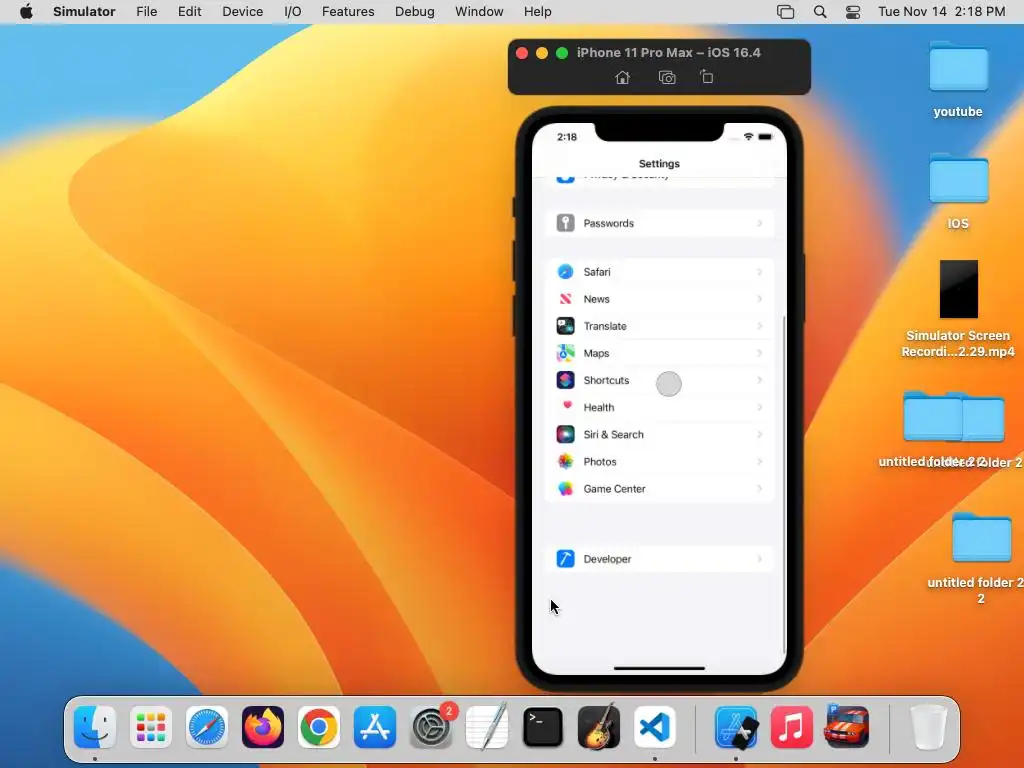Viewport: 1024px width, 768px height.
Task: Expand Health row chevron
Action: pyautogui.click(x=760, y=408)
